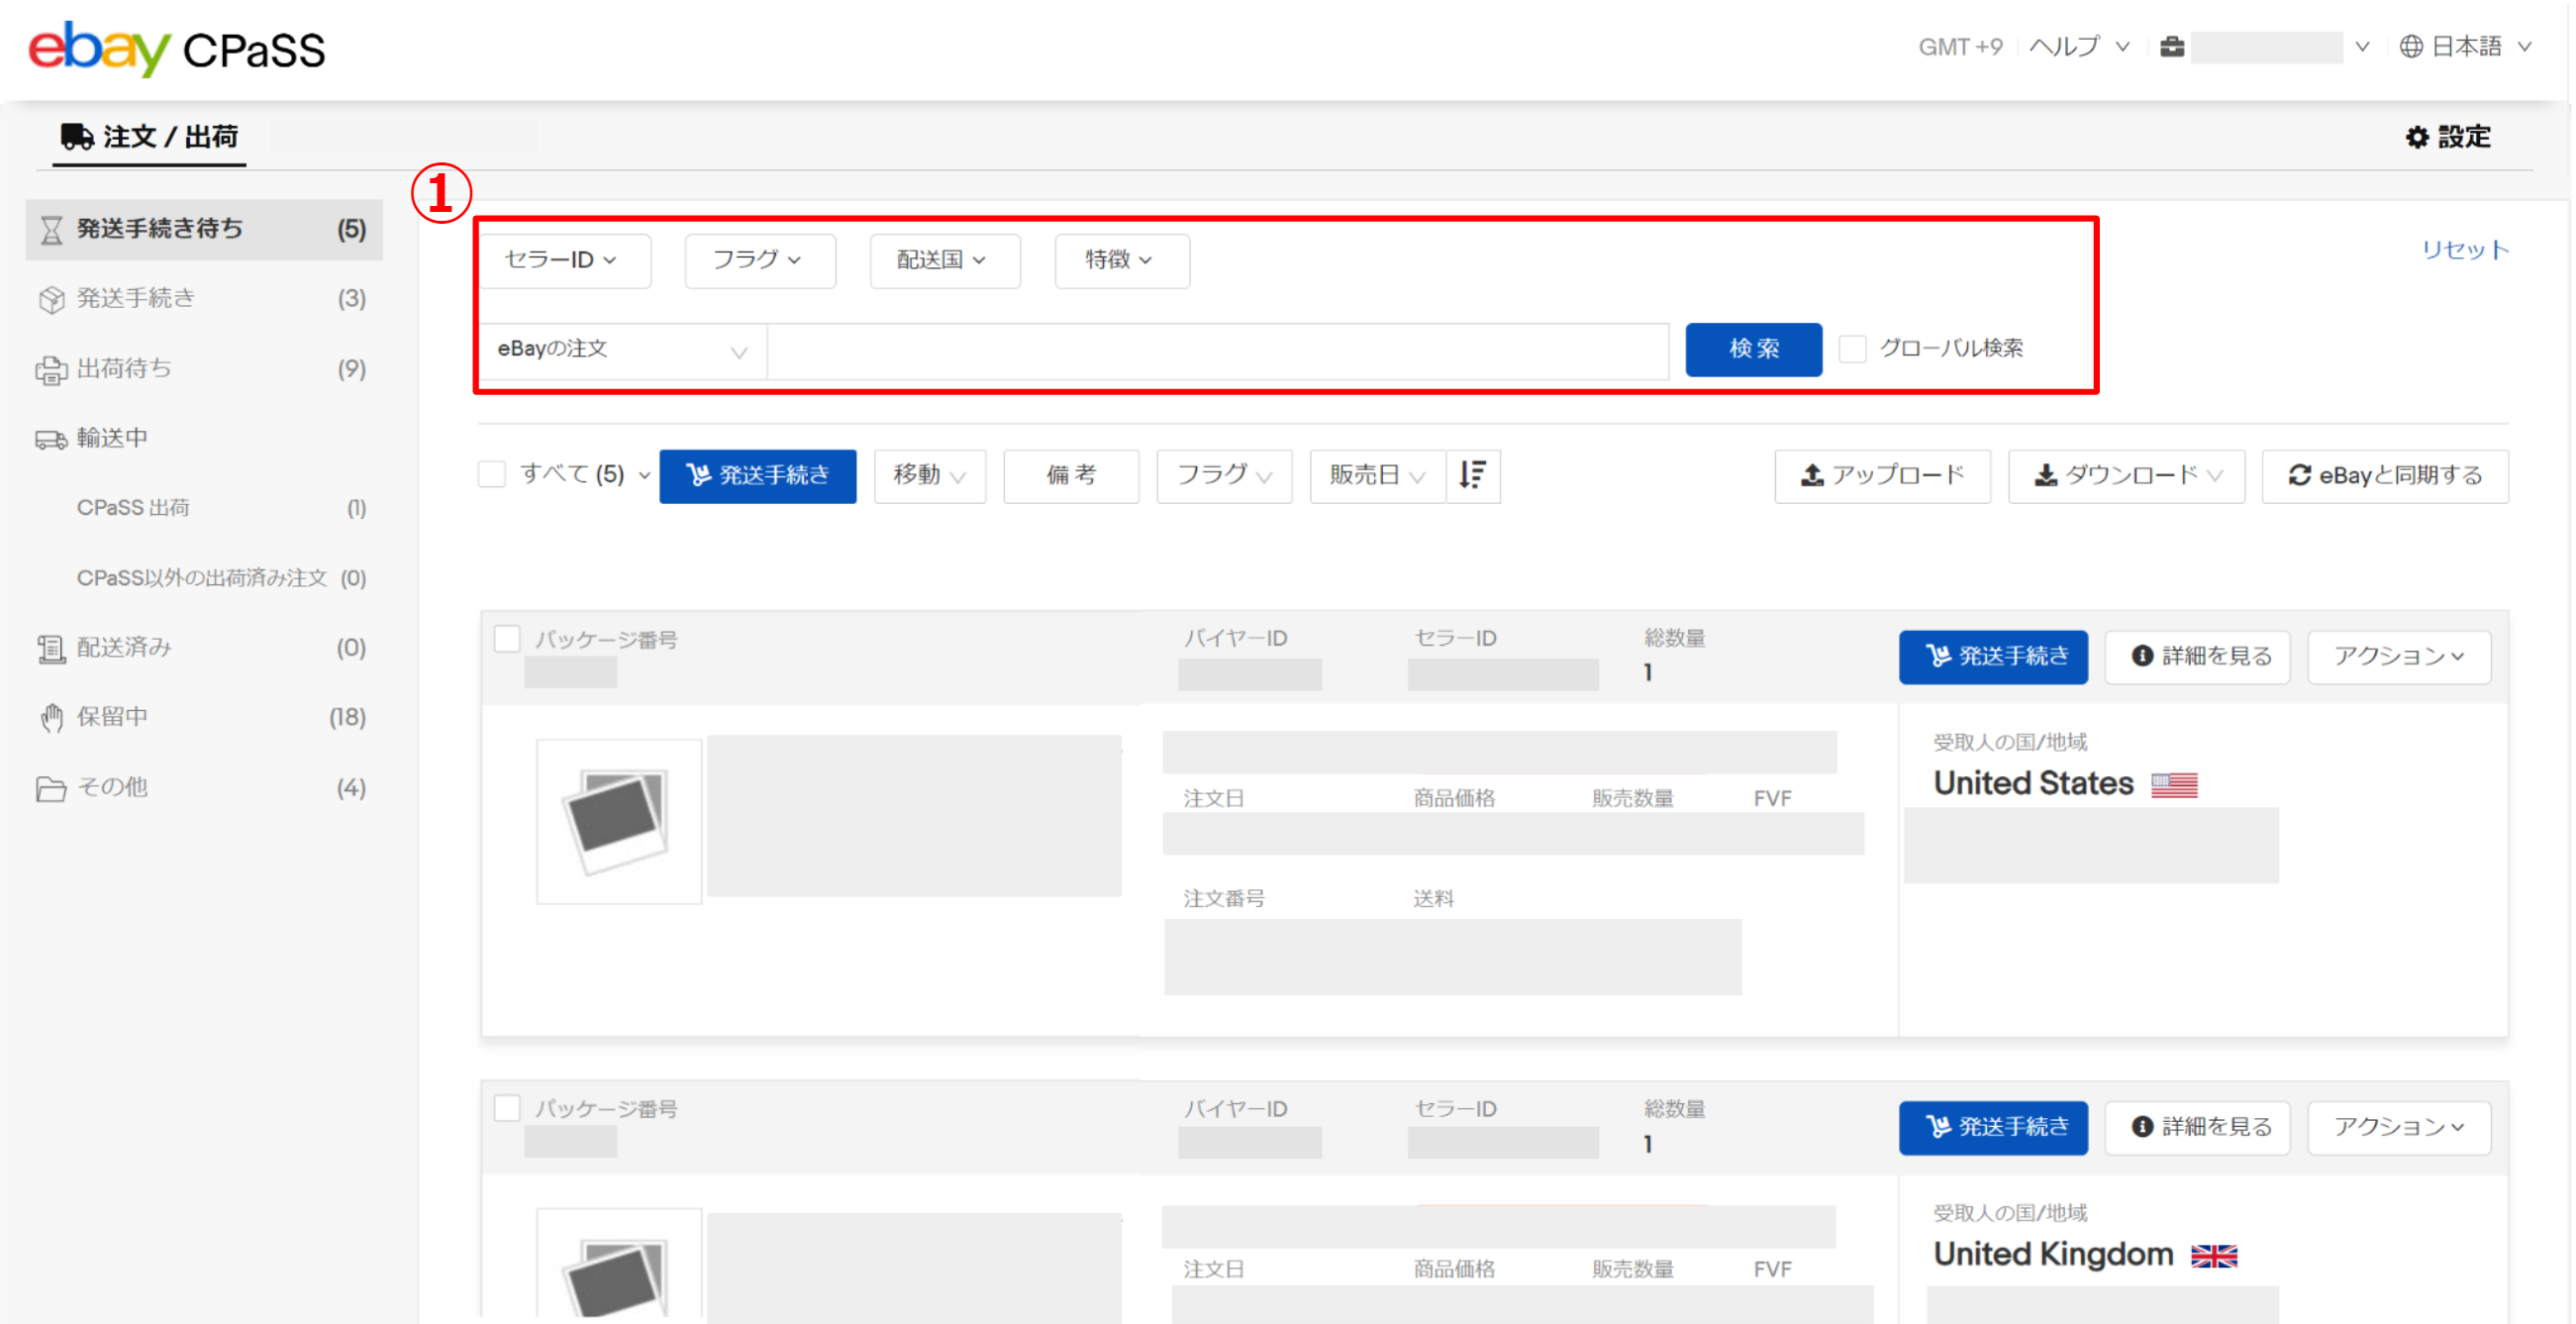Click the アップロード upload icon
2576x1324 pixels.
(x=1813, y=476)
